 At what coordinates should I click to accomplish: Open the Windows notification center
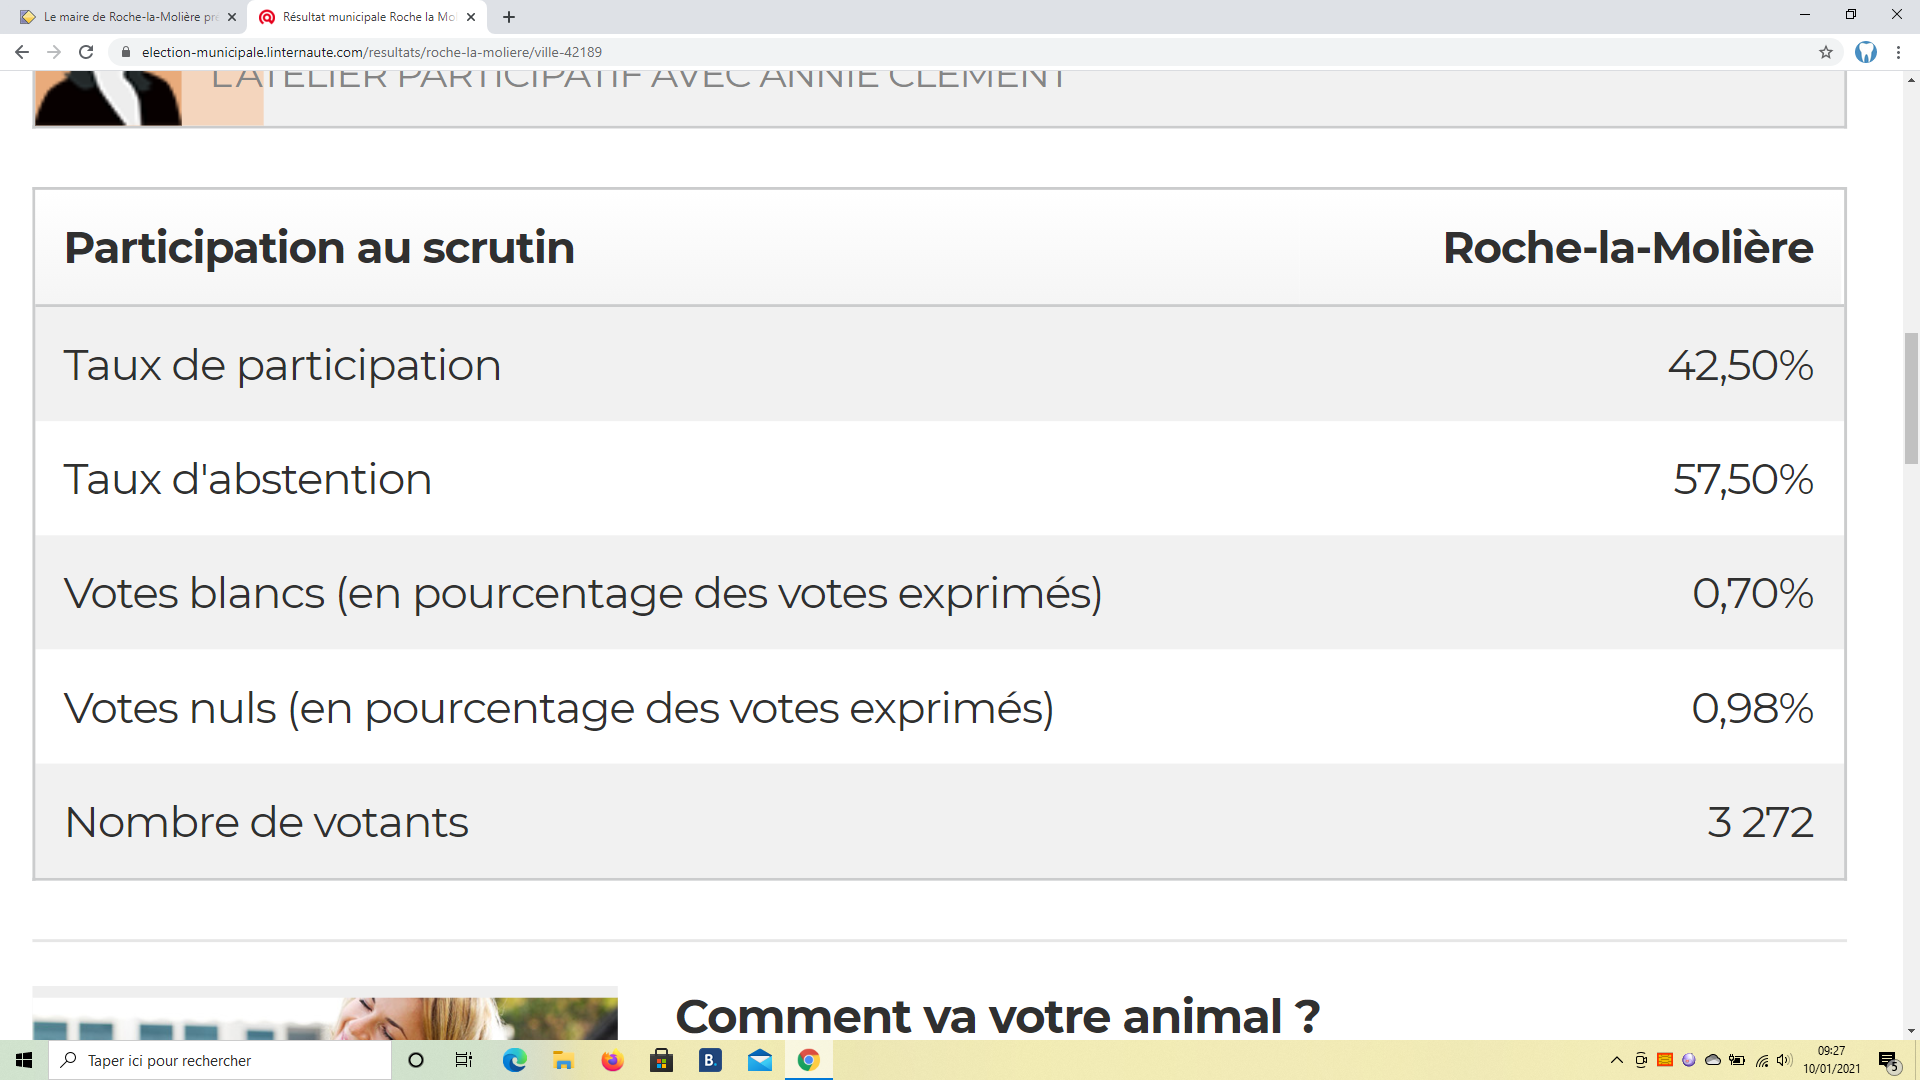coord(1888,1061)
